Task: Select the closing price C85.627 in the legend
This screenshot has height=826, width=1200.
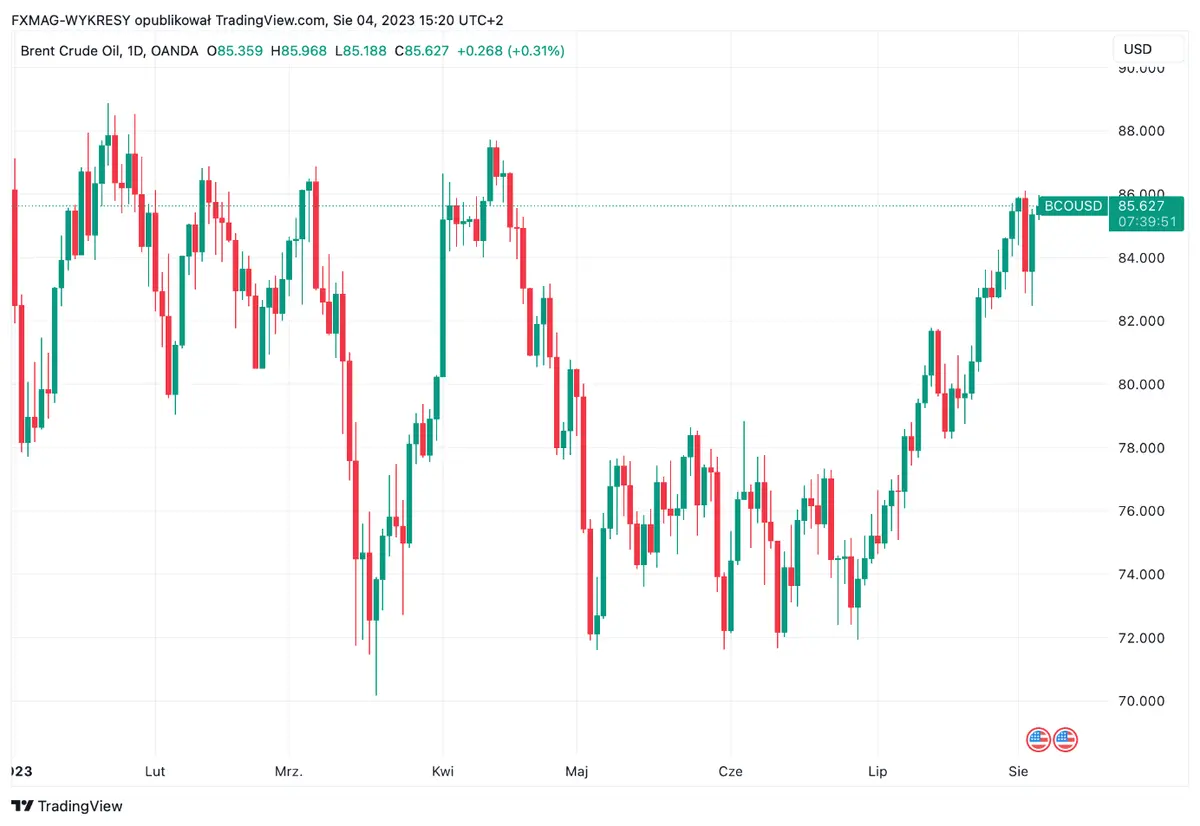Action: [422, 50]
